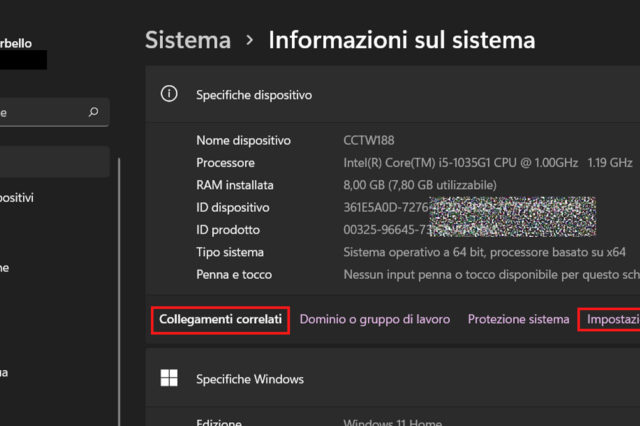Select the 64 bit system type text

pyautogui.click(x=484, y=252)
